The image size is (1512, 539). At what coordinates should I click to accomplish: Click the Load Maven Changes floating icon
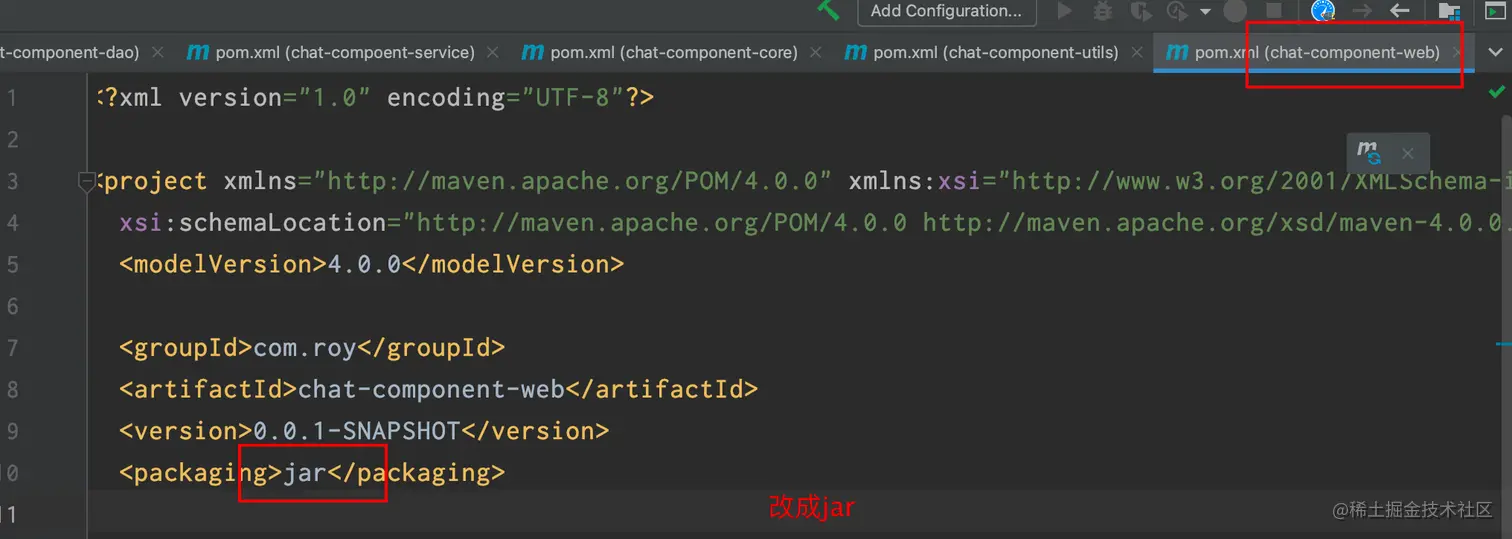[x=1368, y=153]
